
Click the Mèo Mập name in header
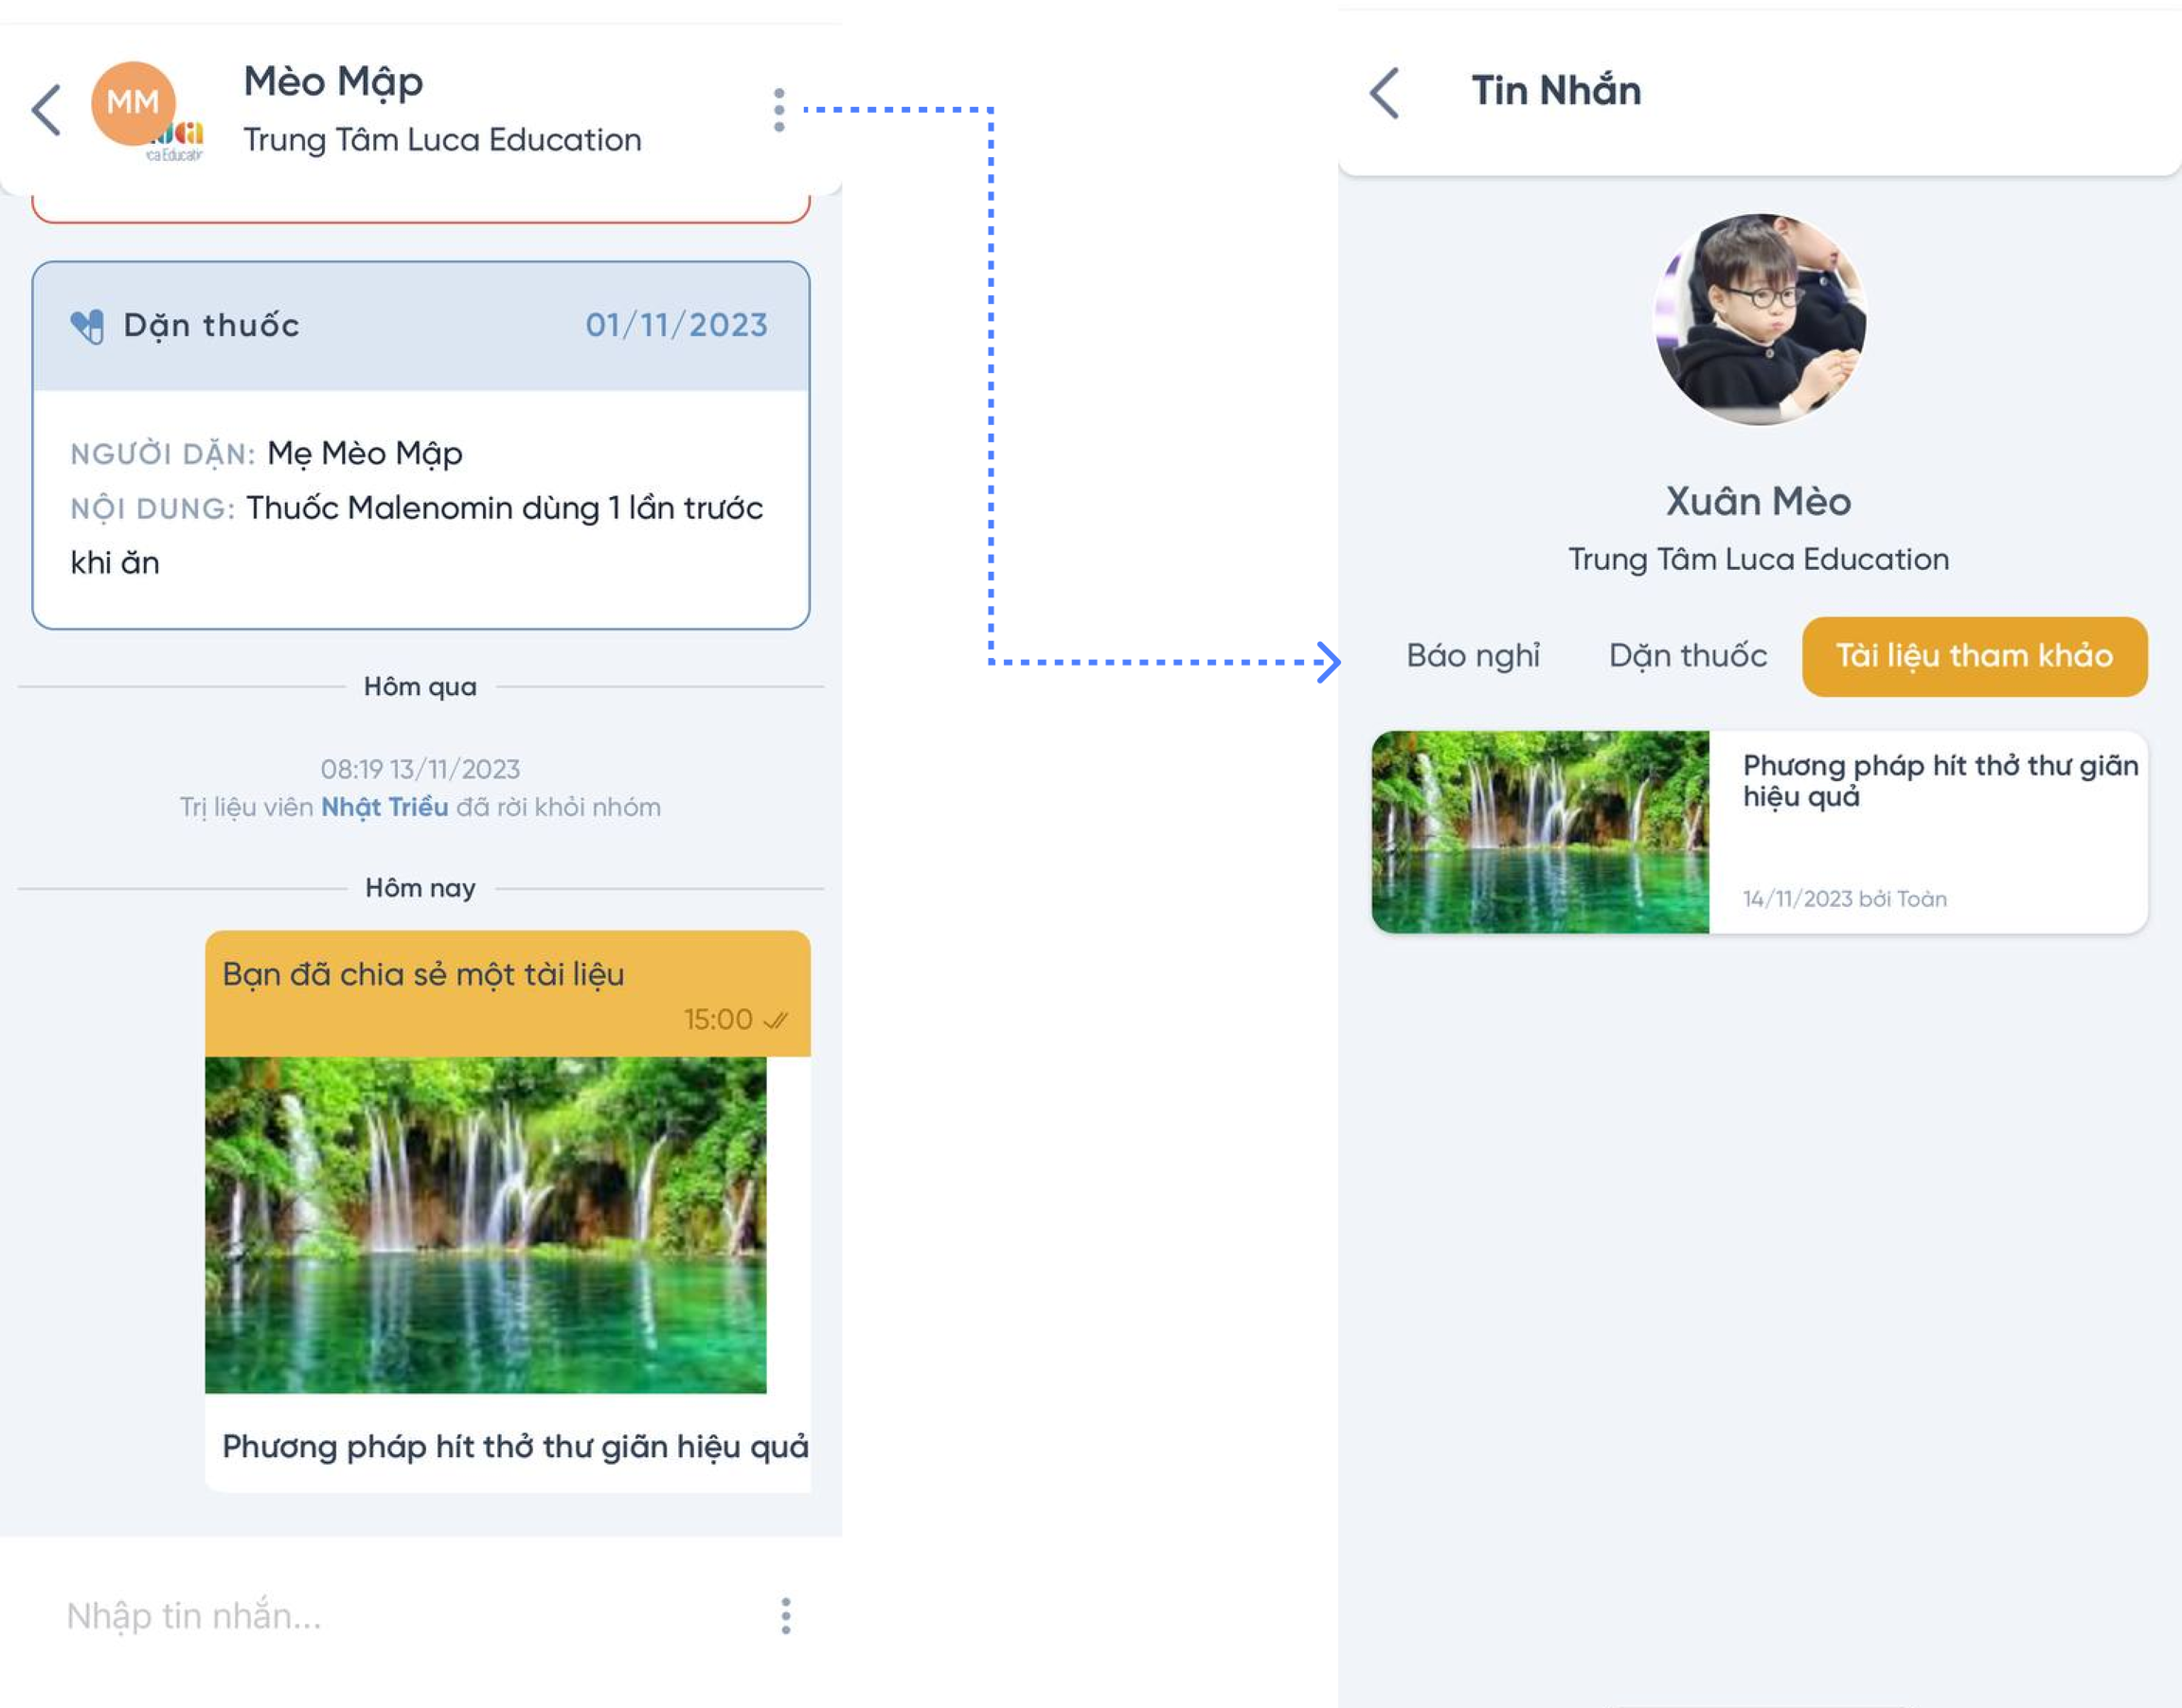pyautogui.click(x=333, y=82)
